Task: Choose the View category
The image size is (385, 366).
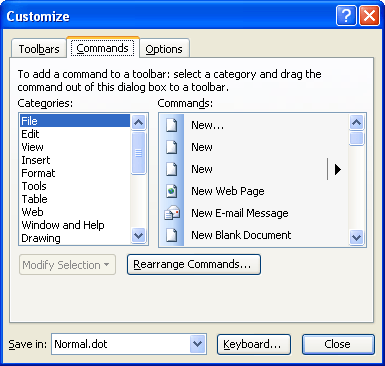Action: [x=75, y=147]
